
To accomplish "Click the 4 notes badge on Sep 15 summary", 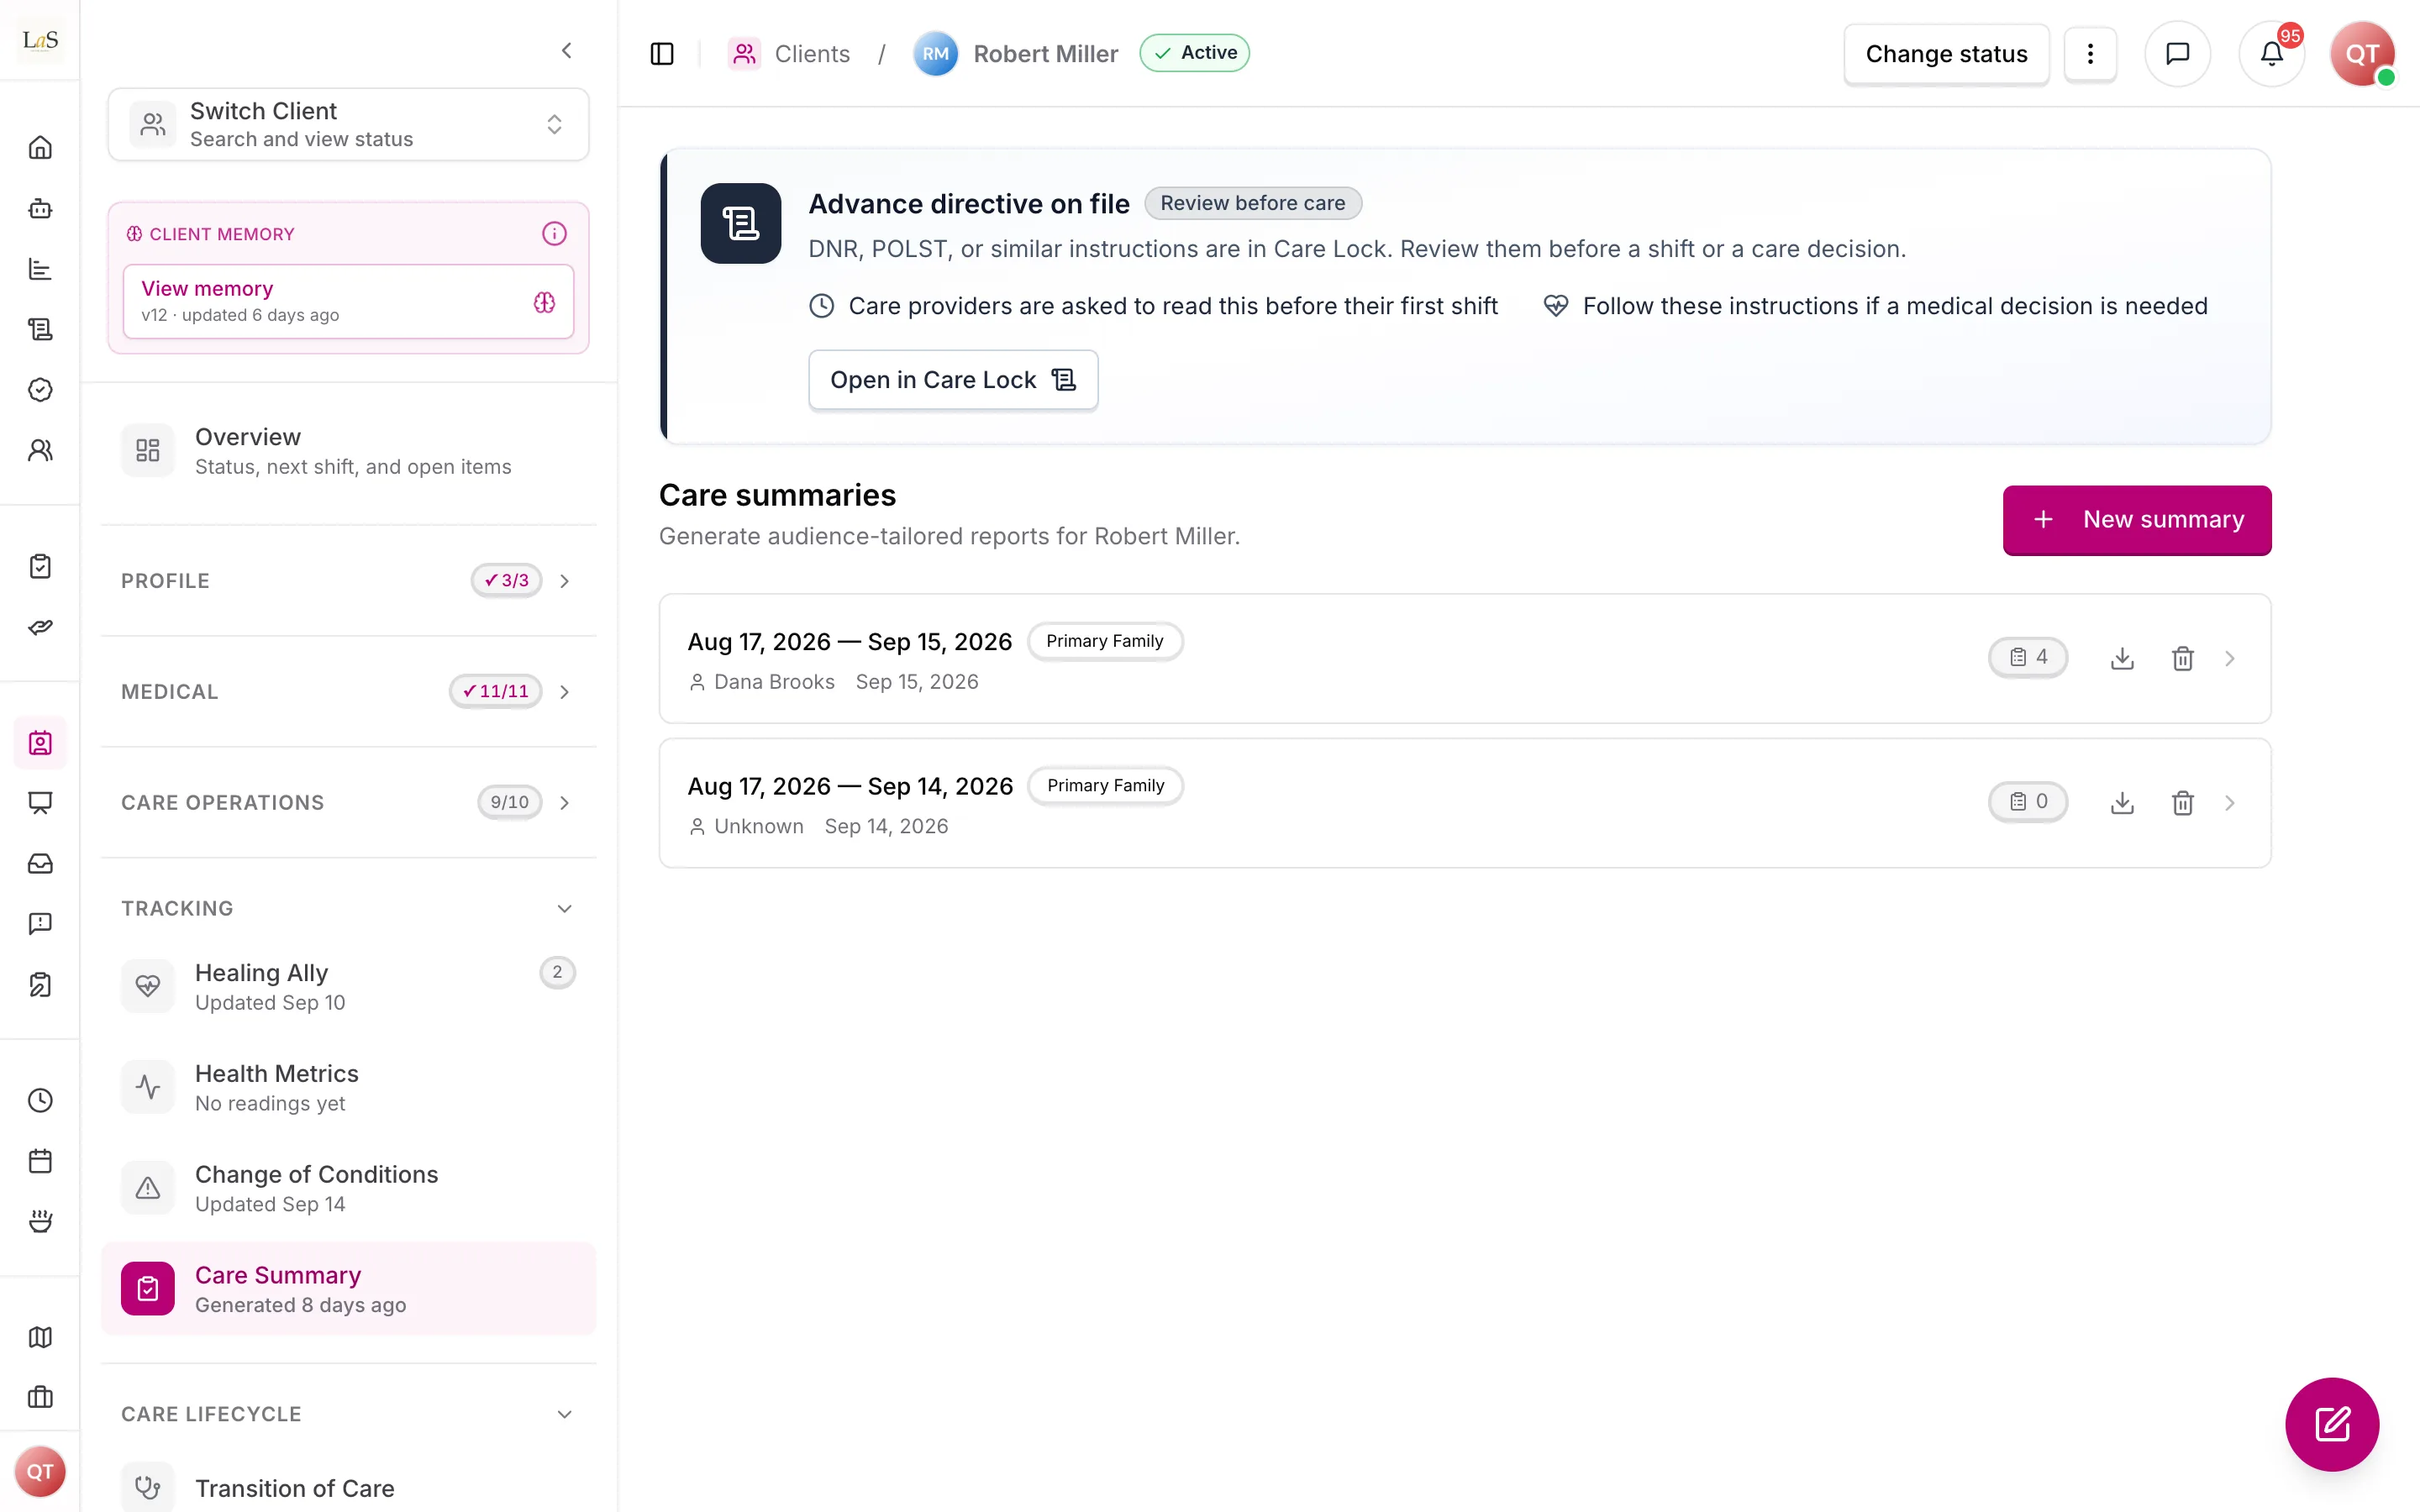I will coord(2028,658).
